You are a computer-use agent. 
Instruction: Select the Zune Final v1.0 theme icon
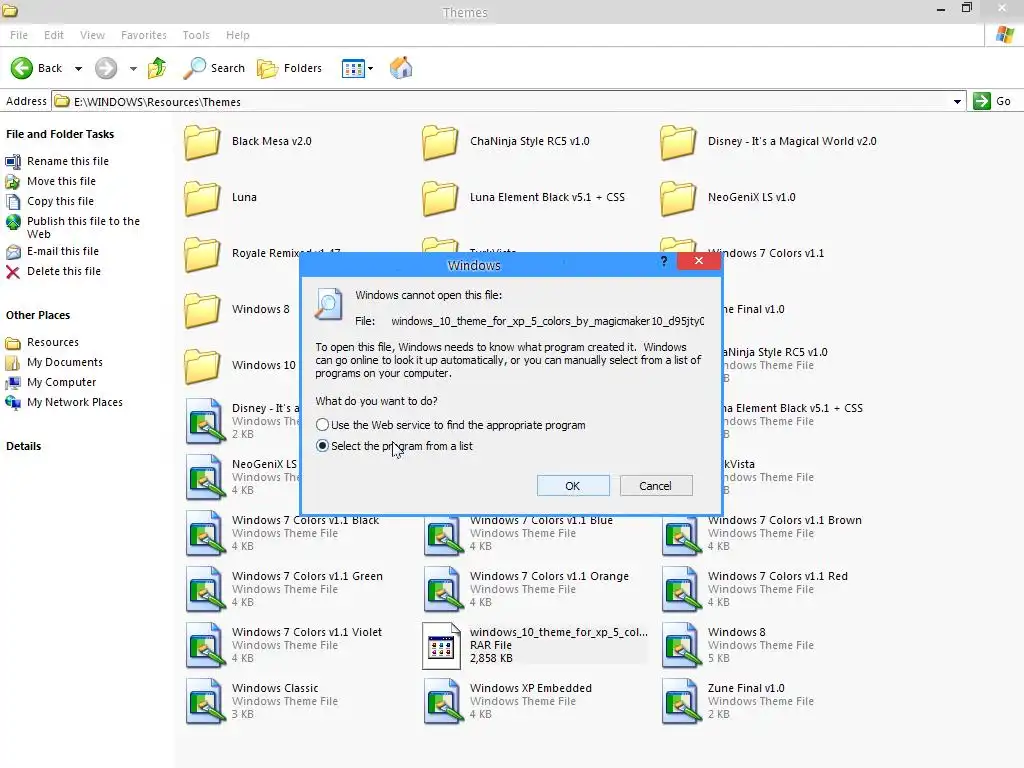[680, 702]
